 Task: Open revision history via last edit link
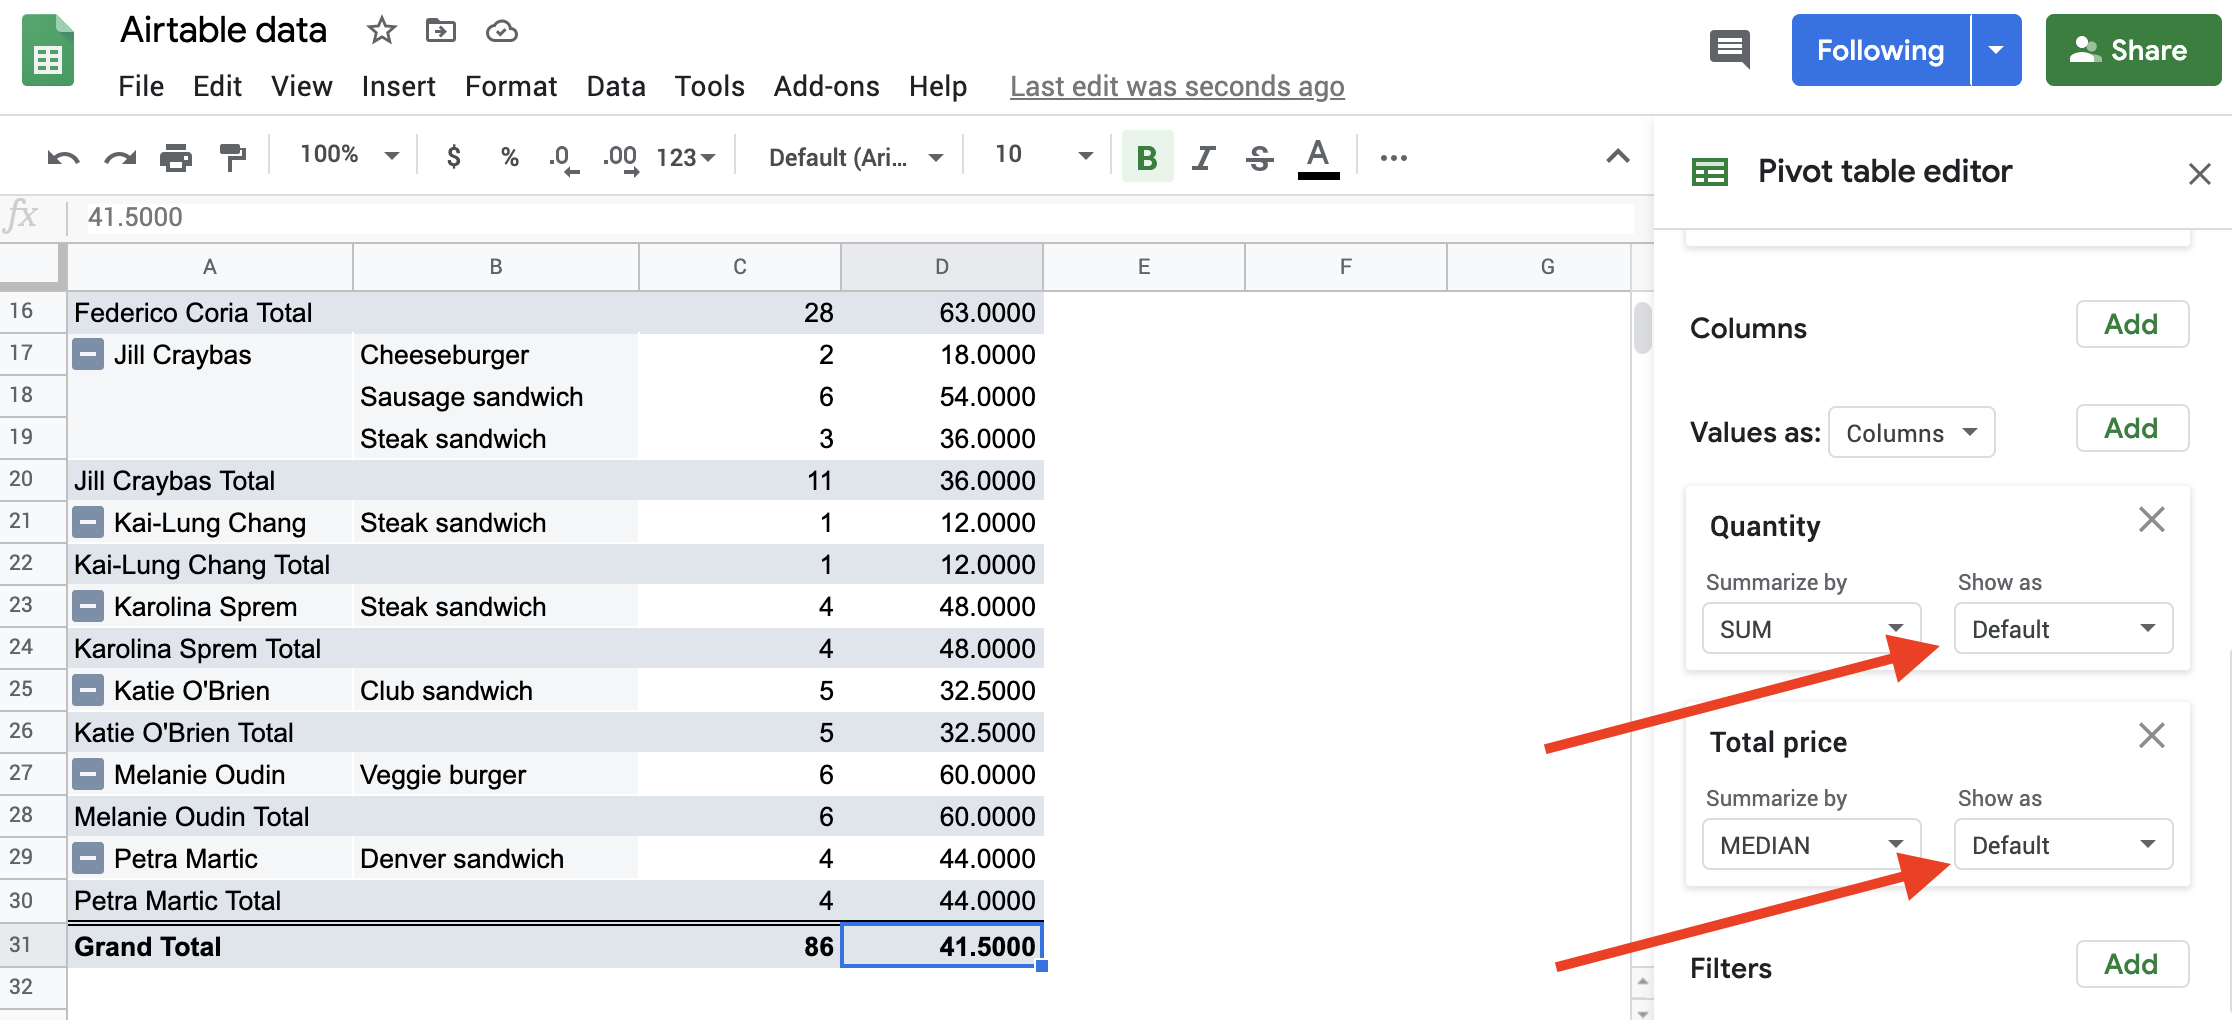(x=1176, y=86)
